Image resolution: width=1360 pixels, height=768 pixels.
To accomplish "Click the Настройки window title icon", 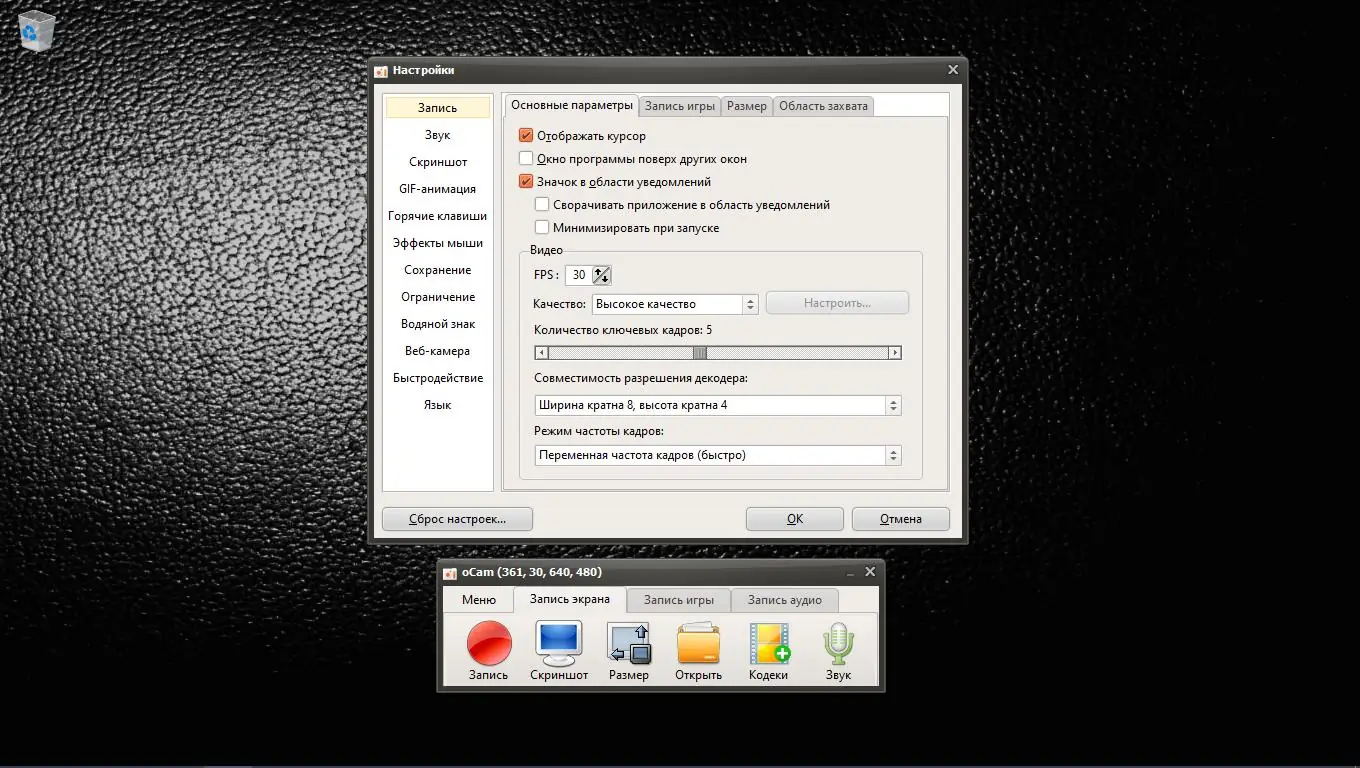I will pos(381,70).
